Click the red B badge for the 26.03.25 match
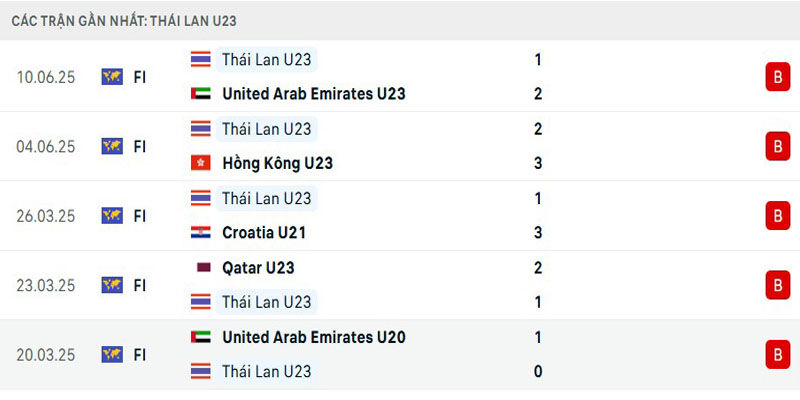The image size is (800, 400). [x=775, y=215]
